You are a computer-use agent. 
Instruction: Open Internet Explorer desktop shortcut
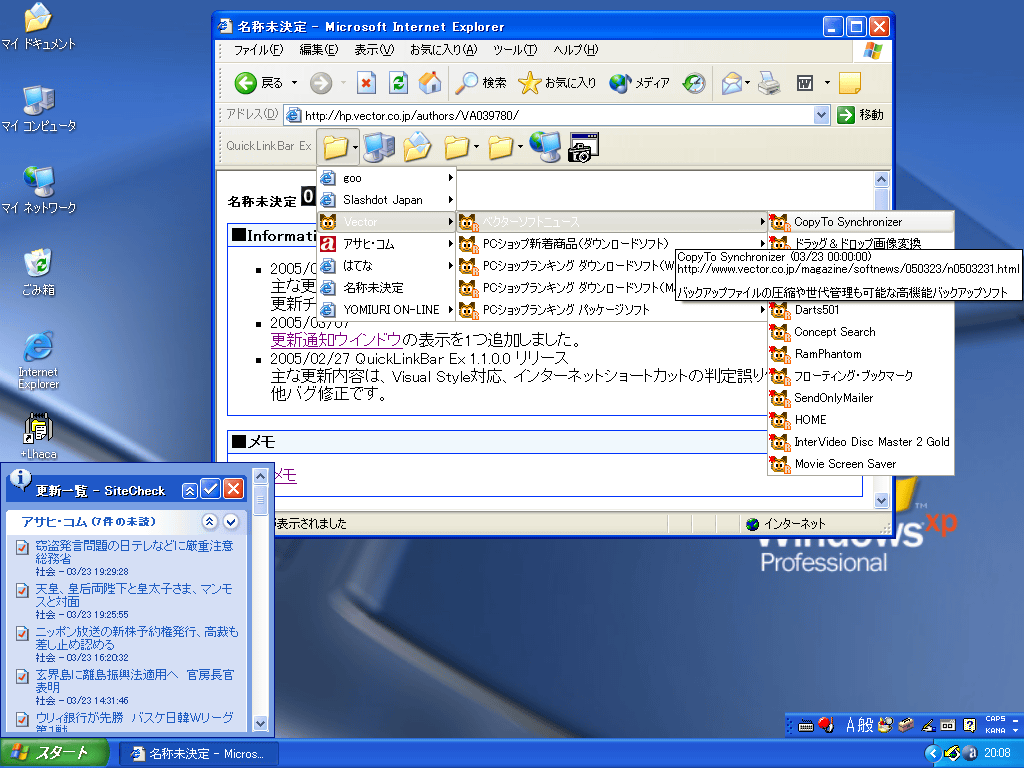click(39, 360)
